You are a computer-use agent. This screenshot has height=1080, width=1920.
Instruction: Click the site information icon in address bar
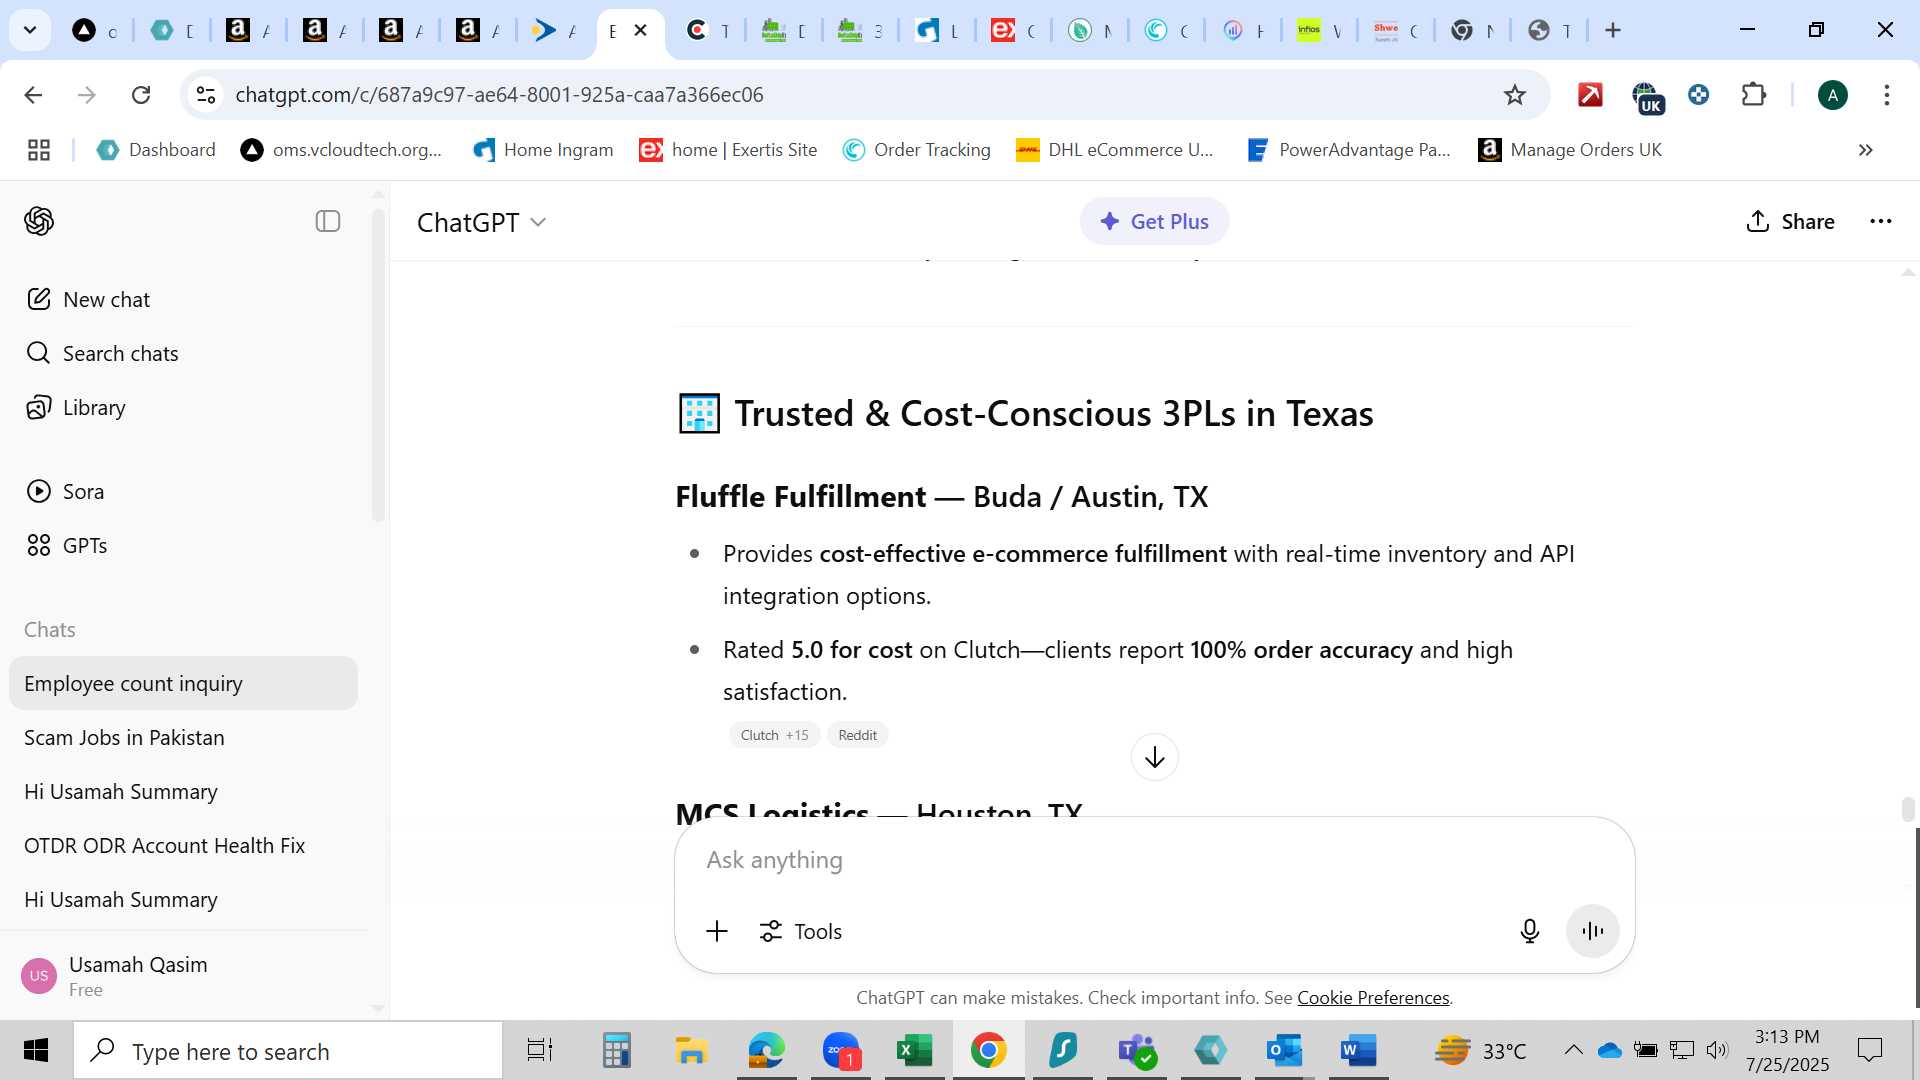[205, 94]
